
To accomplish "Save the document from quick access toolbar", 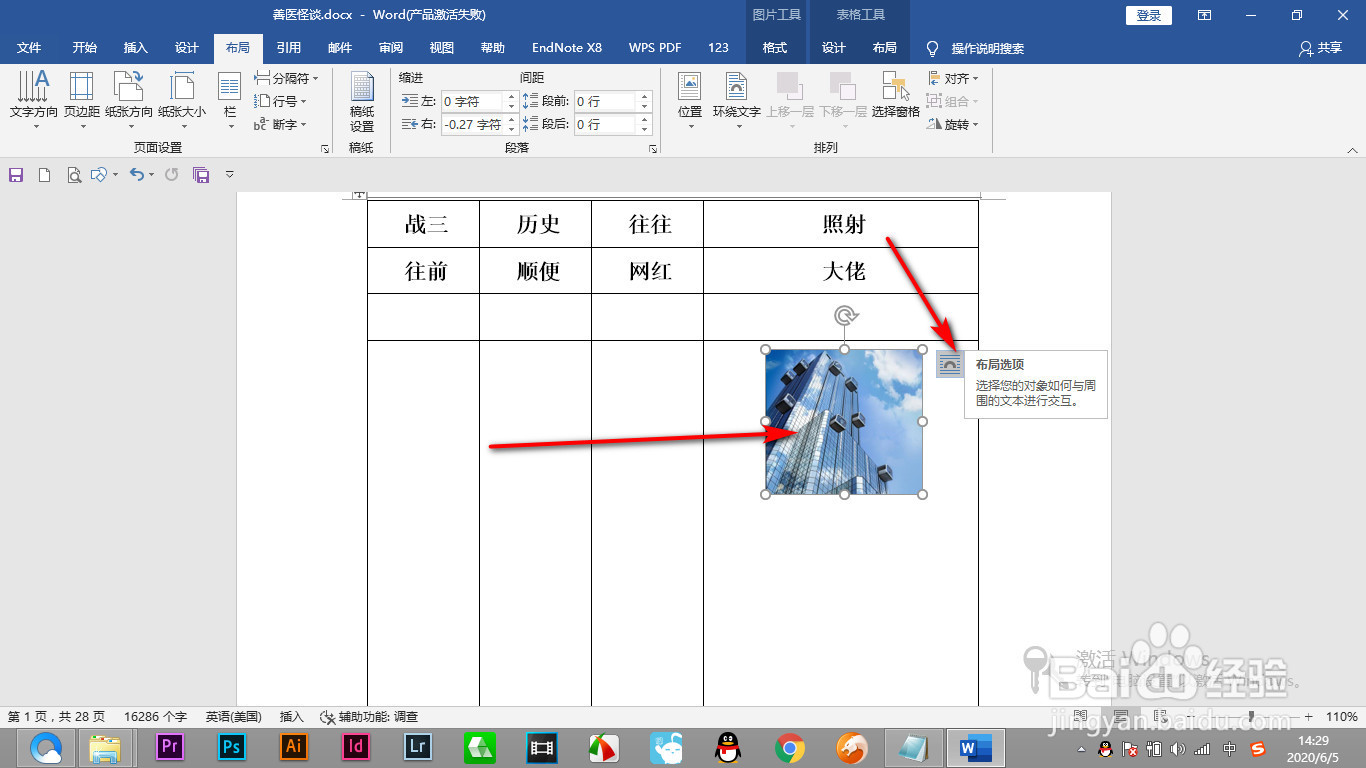I will [16, 175].
